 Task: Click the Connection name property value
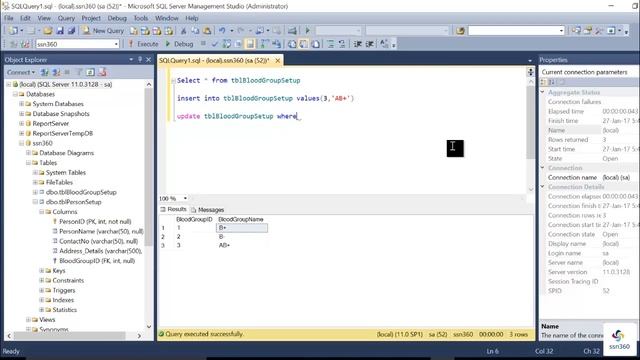[x=616, y=178]
